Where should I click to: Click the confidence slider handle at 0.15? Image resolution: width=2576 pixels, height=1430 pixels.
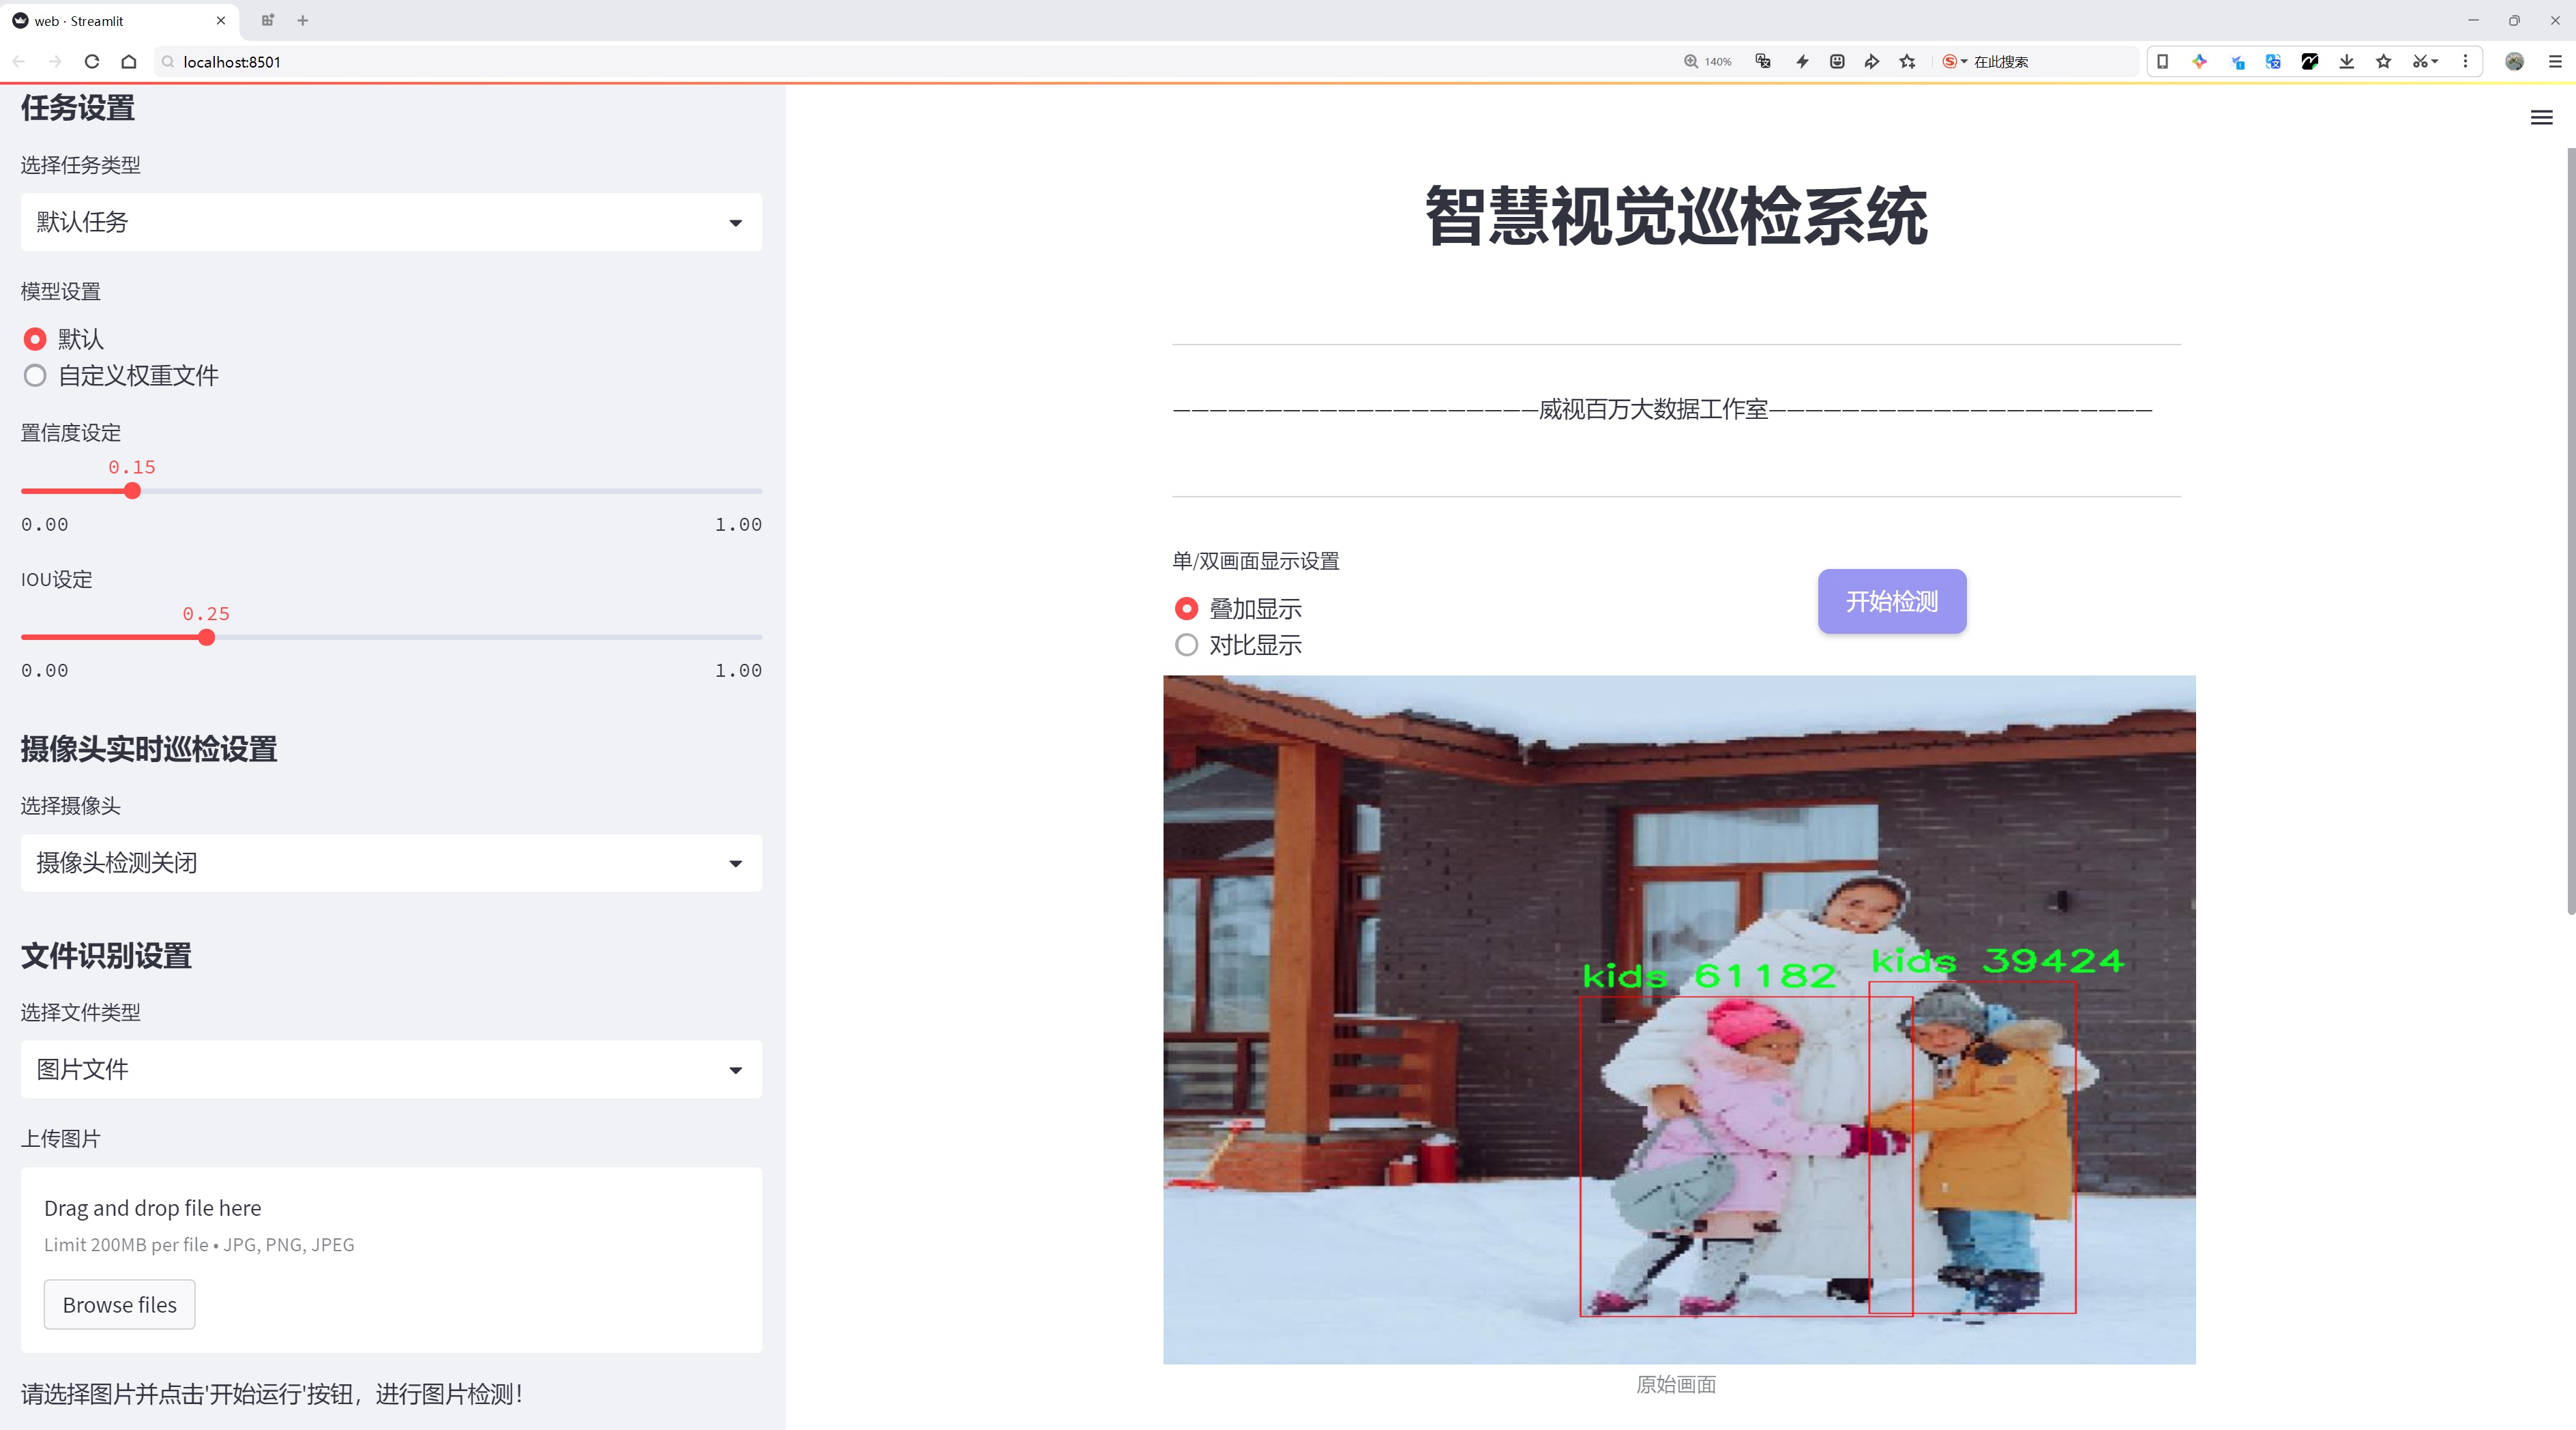[x=132, y=491]
